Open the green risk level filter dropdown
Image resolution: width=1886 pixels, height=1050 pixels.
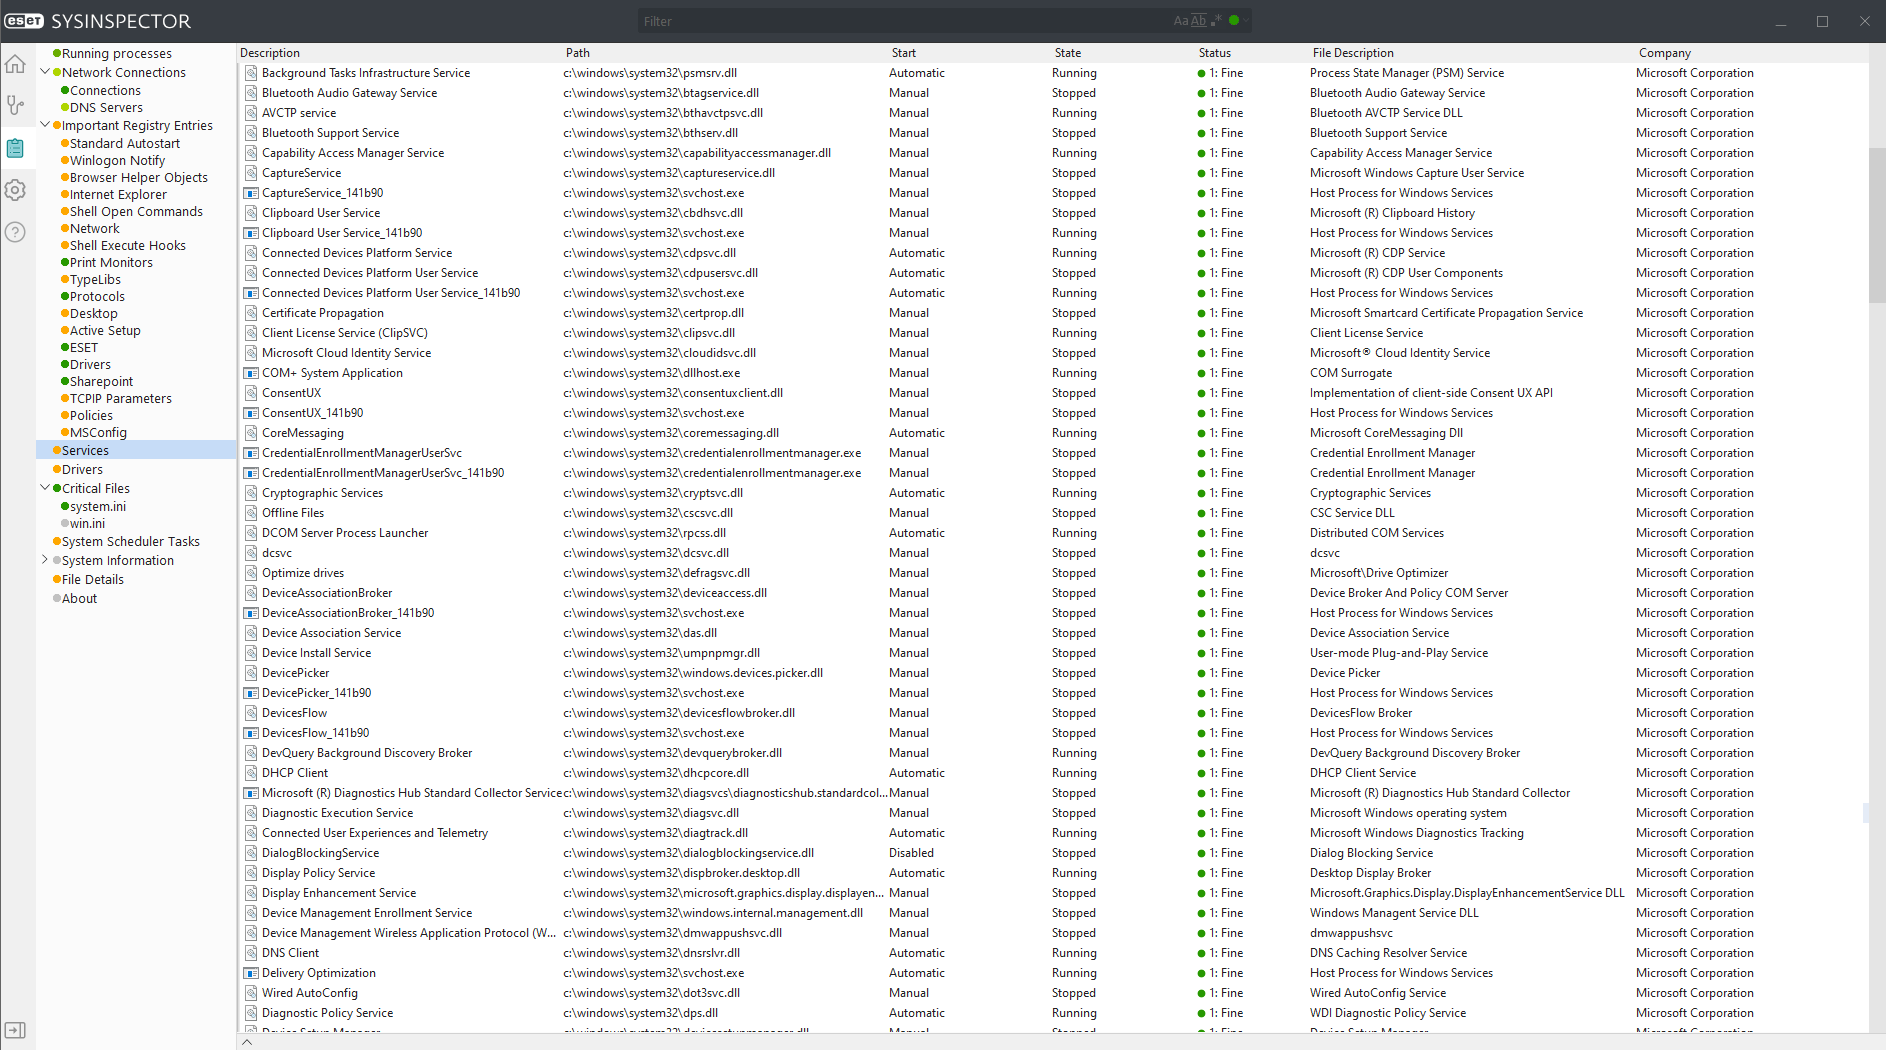click(x=1238, y=20)
